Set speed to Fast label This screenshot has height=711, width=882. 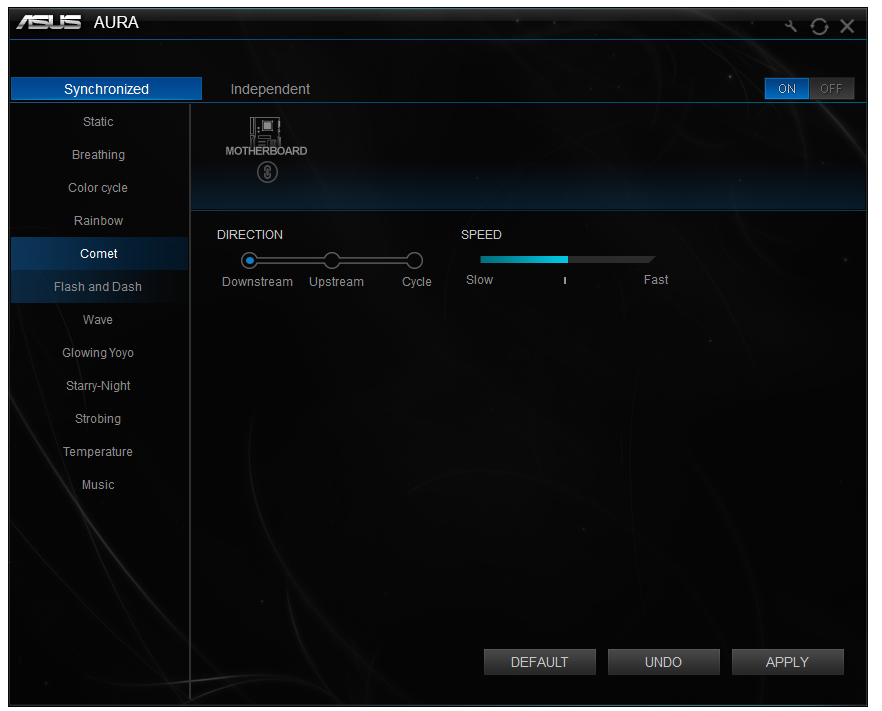656,280
